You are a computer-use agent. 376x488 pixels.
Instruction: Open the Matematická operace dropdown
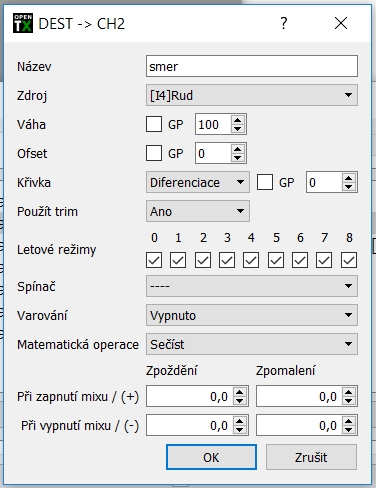252,344
